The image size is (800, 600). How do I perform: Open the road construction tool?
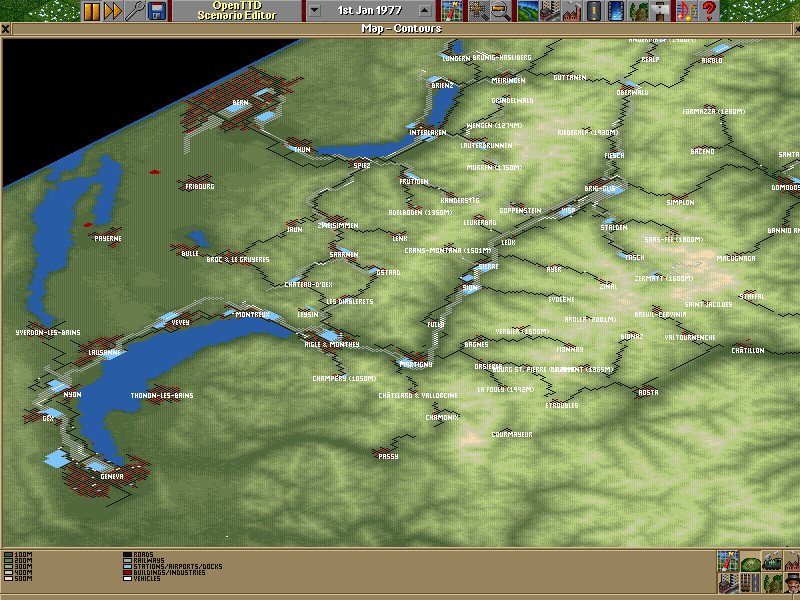click(593, 11)
